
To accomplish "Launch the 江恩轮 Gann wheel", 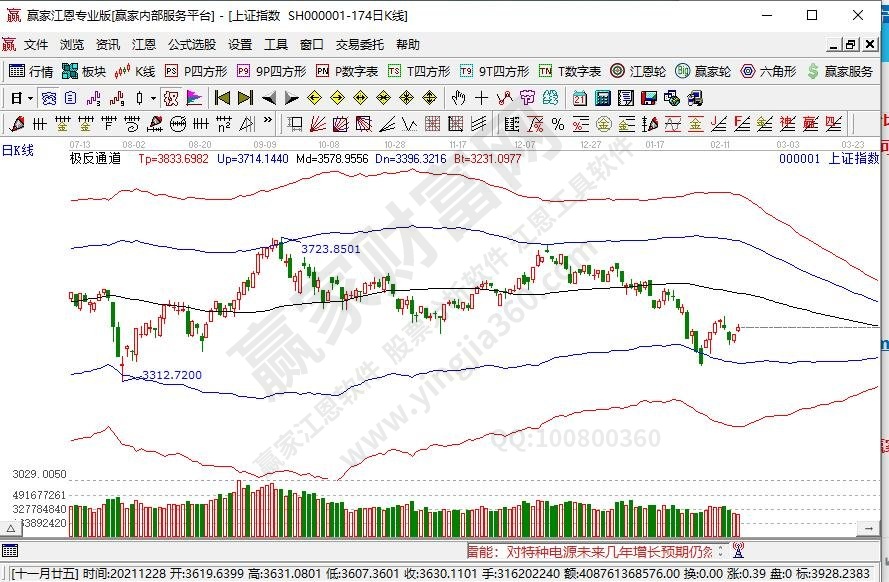I will click(x=637, y=71).
